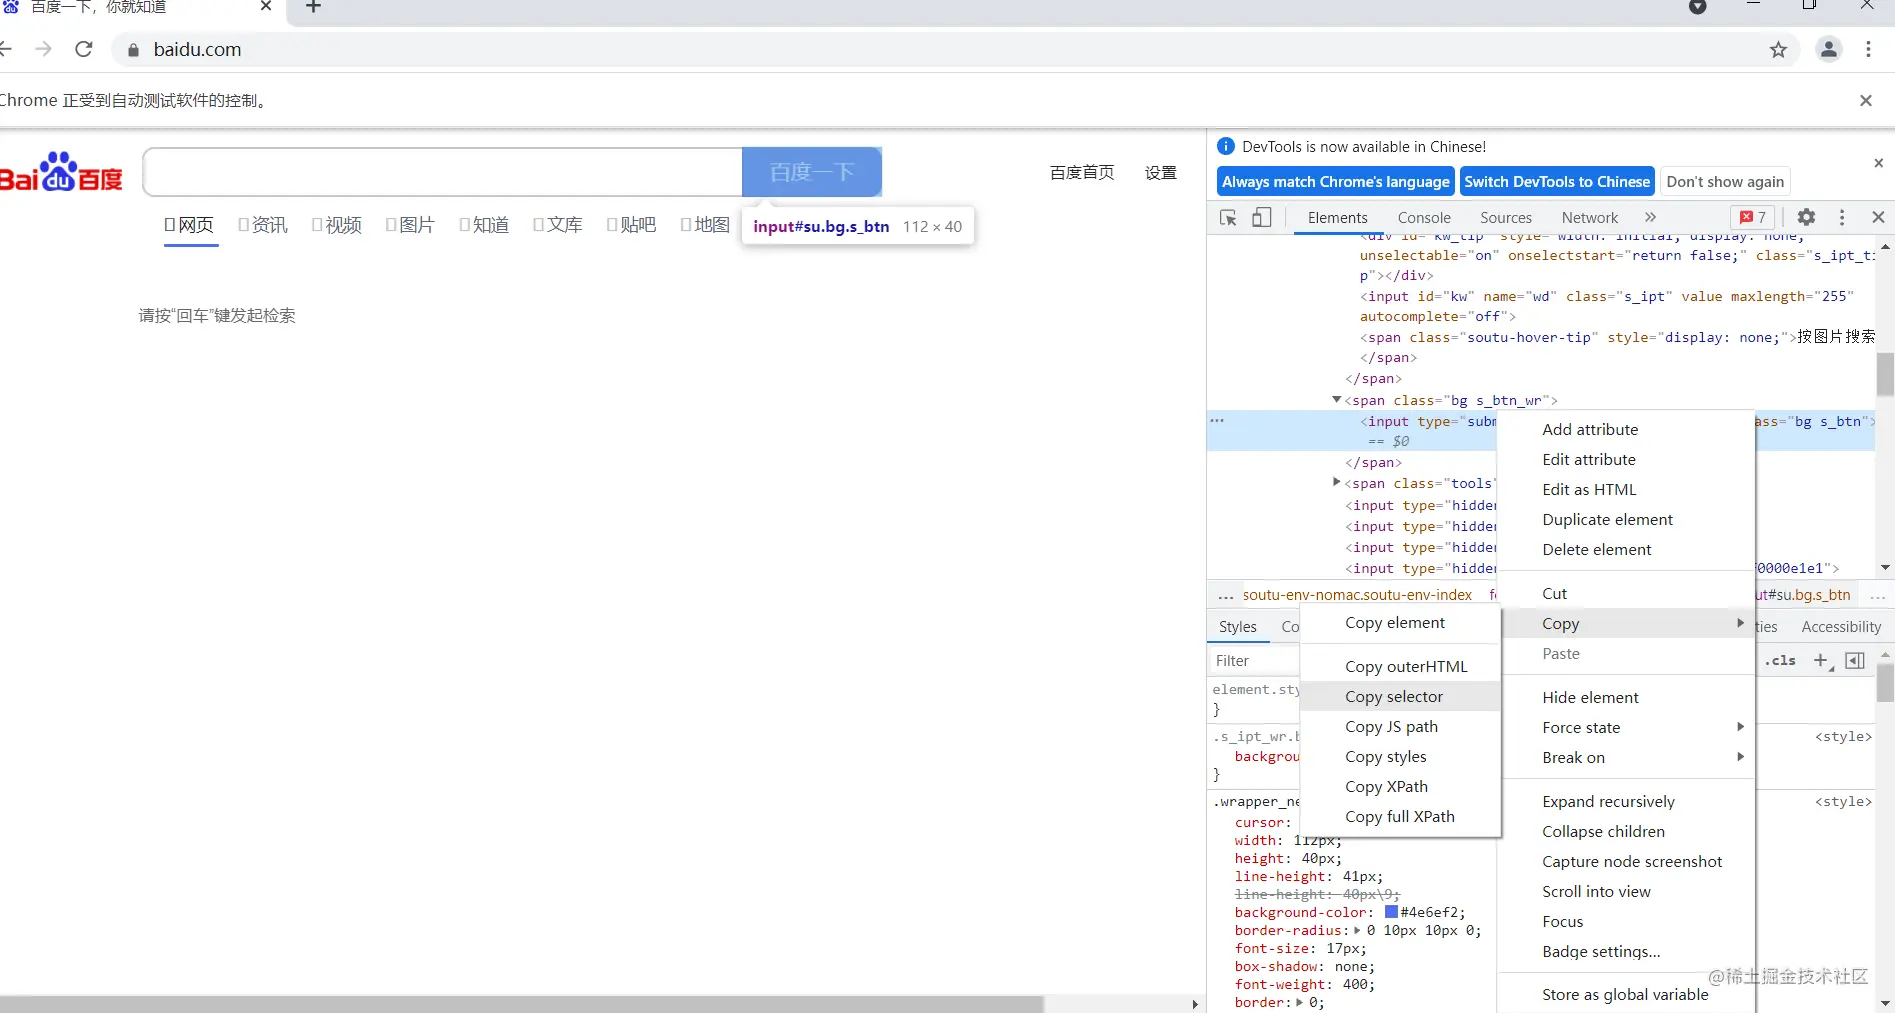The width and height of the screenshot is (1895, 1013).
Task: Activate the inspect element picker
Action: pyautogui.click(x=1229, y=217)
